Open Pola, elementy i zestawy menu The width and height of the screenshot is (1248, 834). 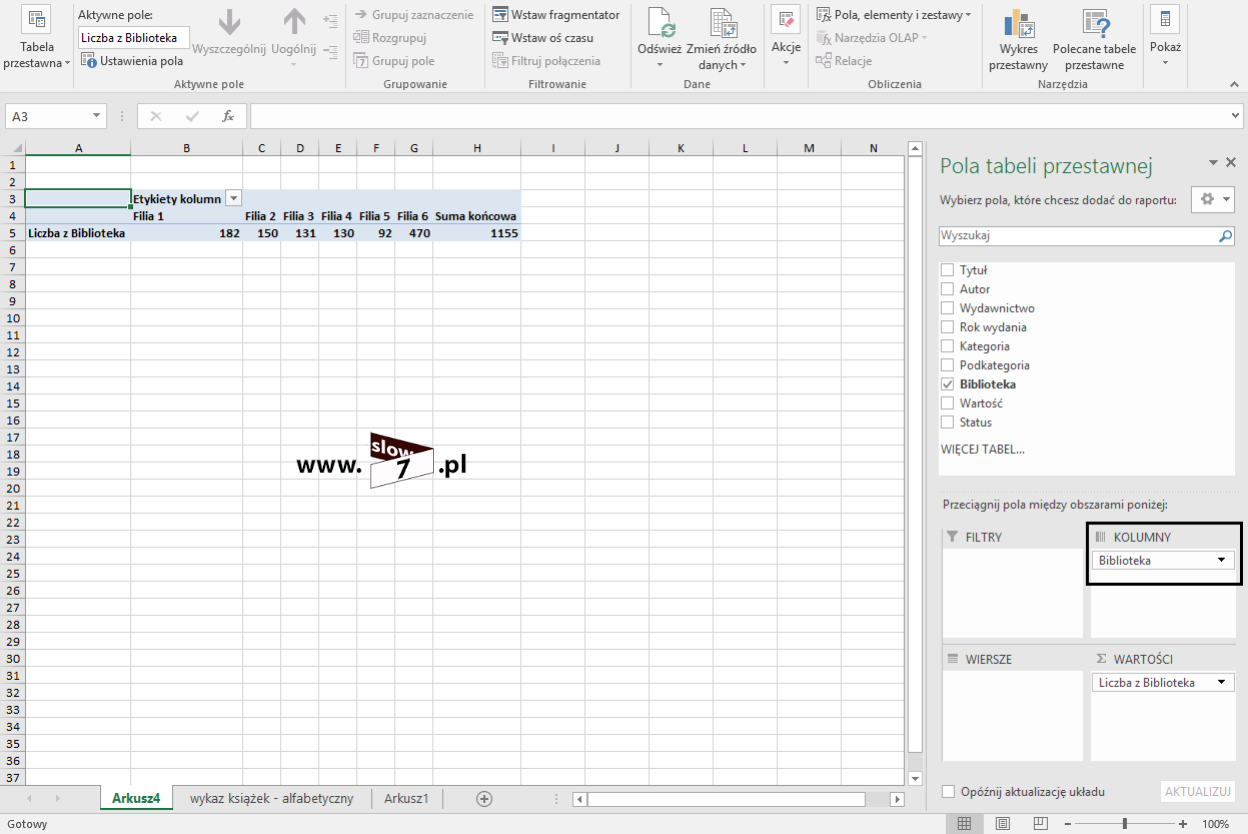(x=894, y=15)
